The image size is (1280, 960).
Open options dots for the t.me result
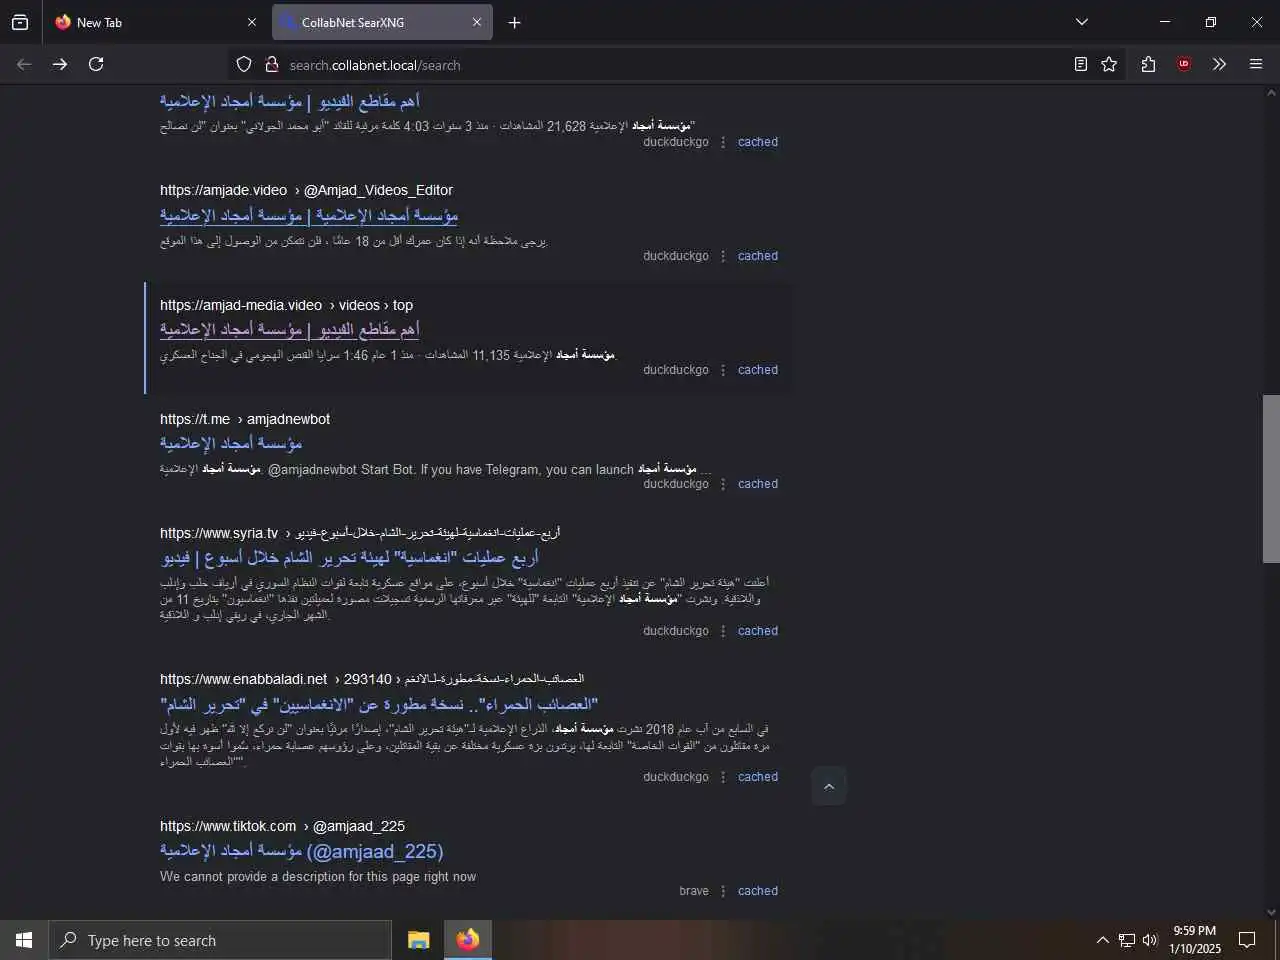pyautogui.click(x=723, y=484)
